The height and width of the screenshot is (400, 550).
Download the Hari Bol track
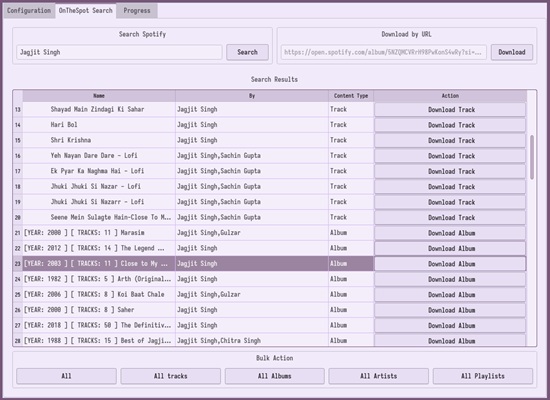(x=450, y=125)
